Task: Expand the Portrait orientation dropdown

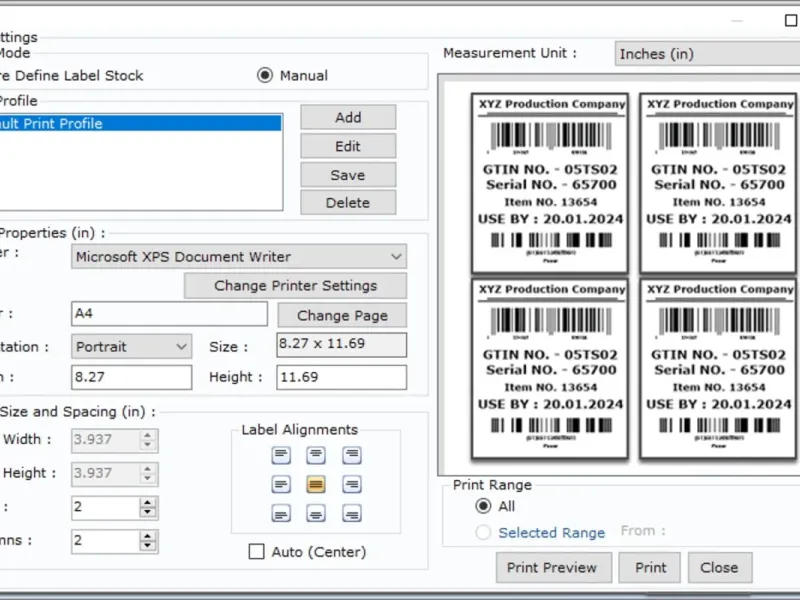Action: pyautogui.click(x=132, y=347)
